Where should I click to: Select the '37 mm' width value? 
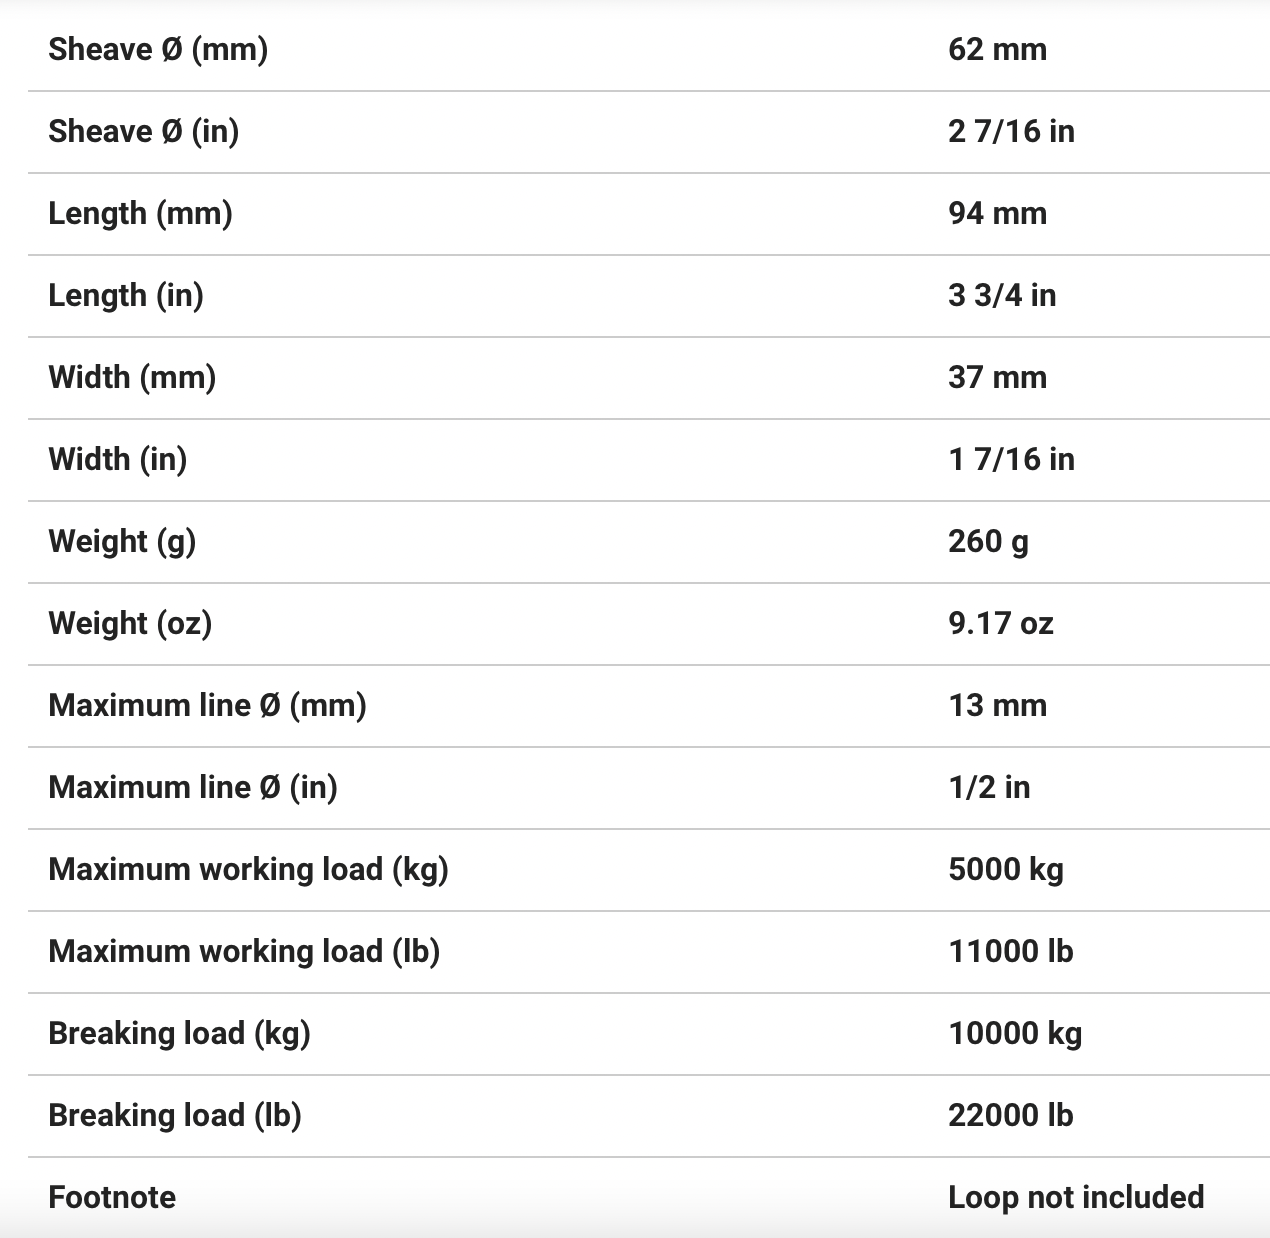click(x=997, y=377)
